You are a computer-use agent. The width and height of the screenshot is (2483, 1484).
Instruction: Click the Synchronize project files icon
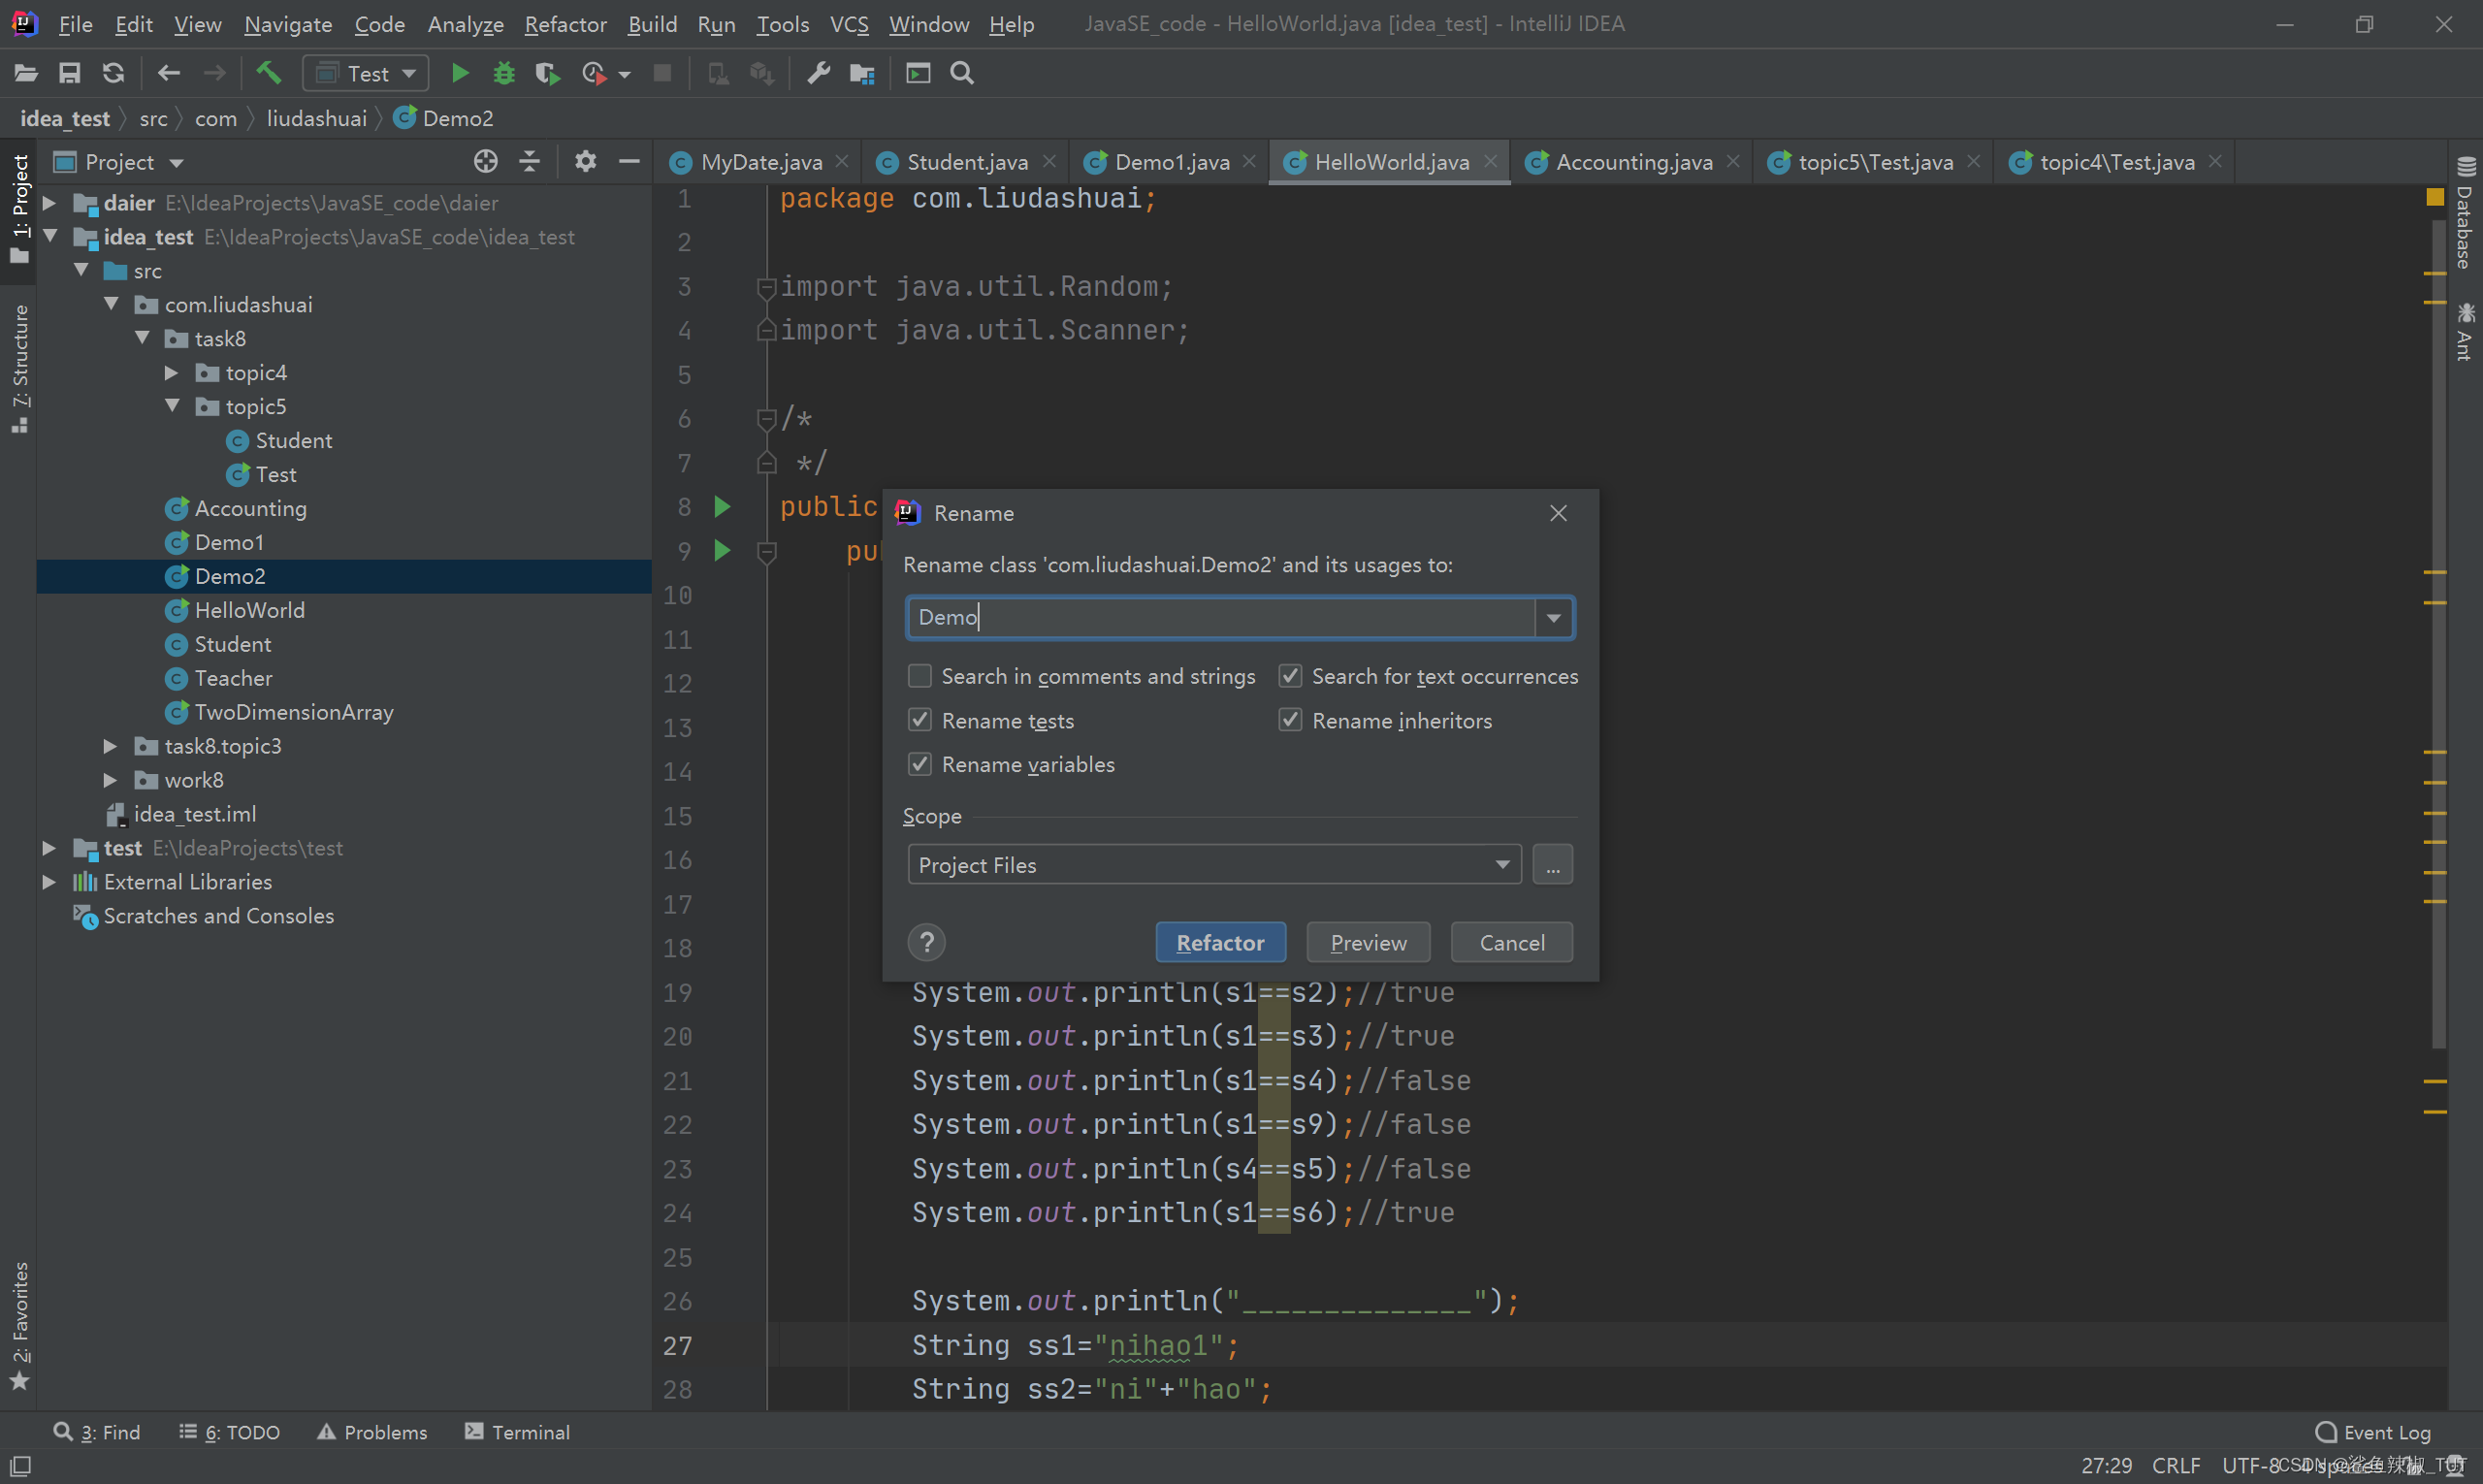pos(113,73)
